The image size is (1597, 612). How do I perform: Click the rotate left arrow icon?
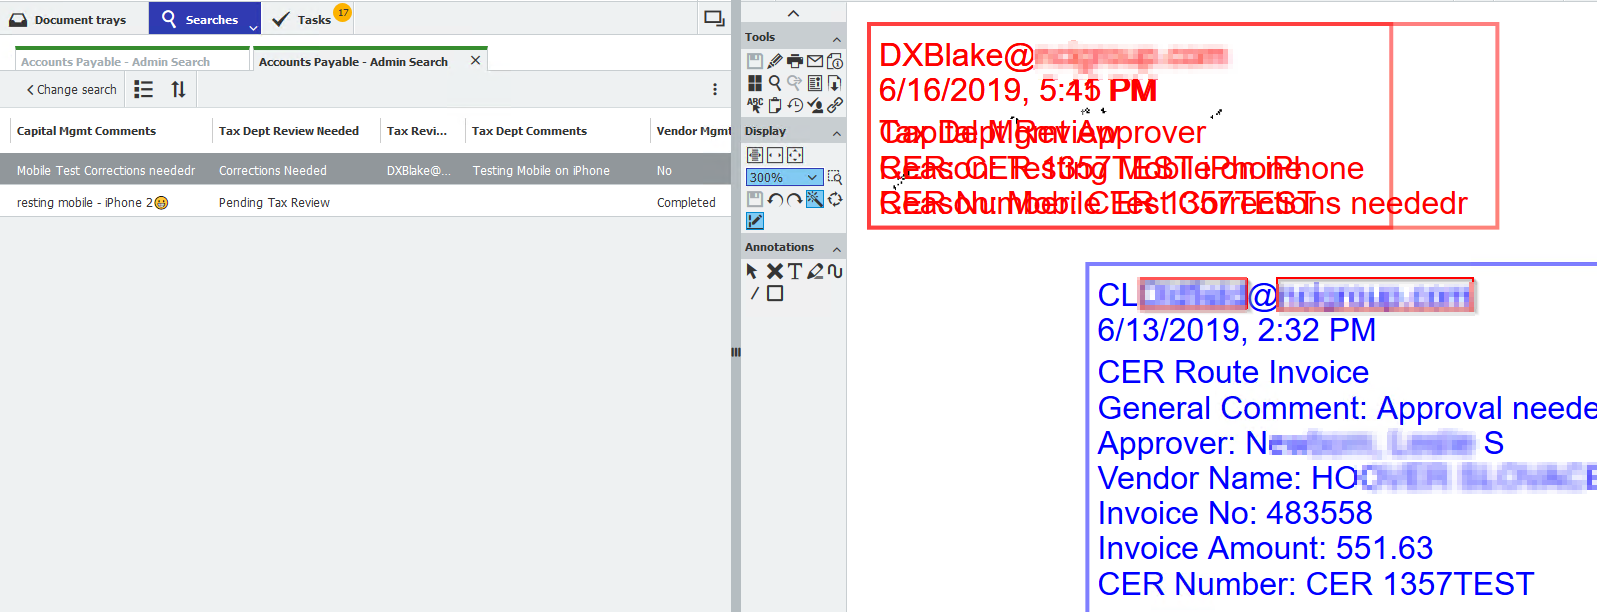pyautogui.click(x=775, y=200)
